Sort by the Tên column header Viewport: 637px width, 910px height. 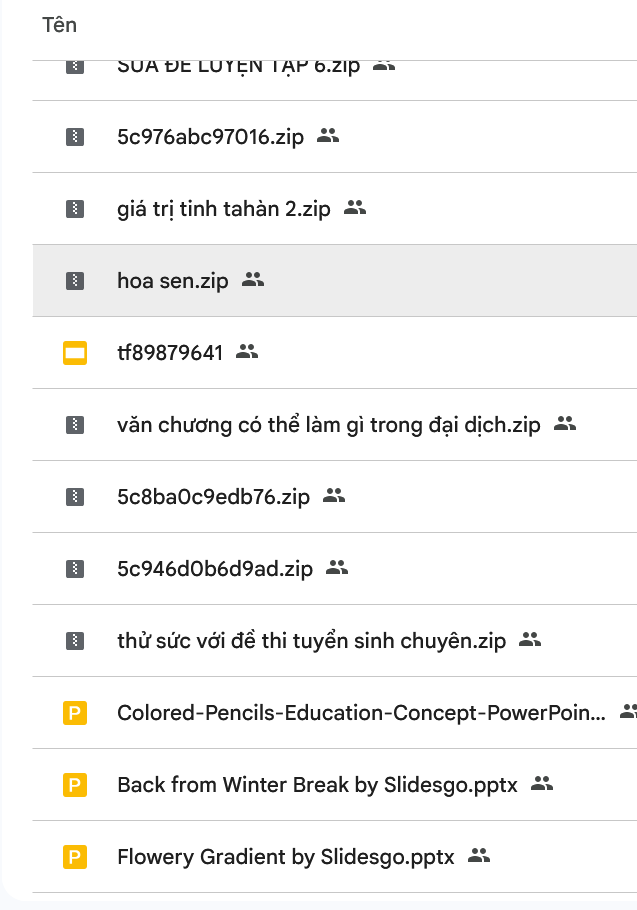pos(59,25)
